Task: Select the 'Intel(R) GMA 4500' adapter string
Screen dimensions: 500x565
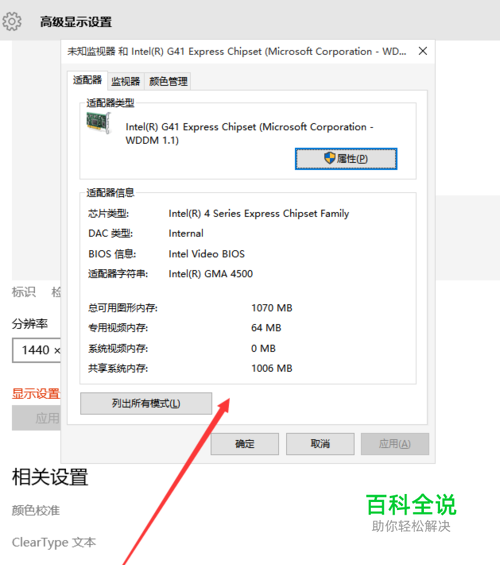Action: pos(210,274)
